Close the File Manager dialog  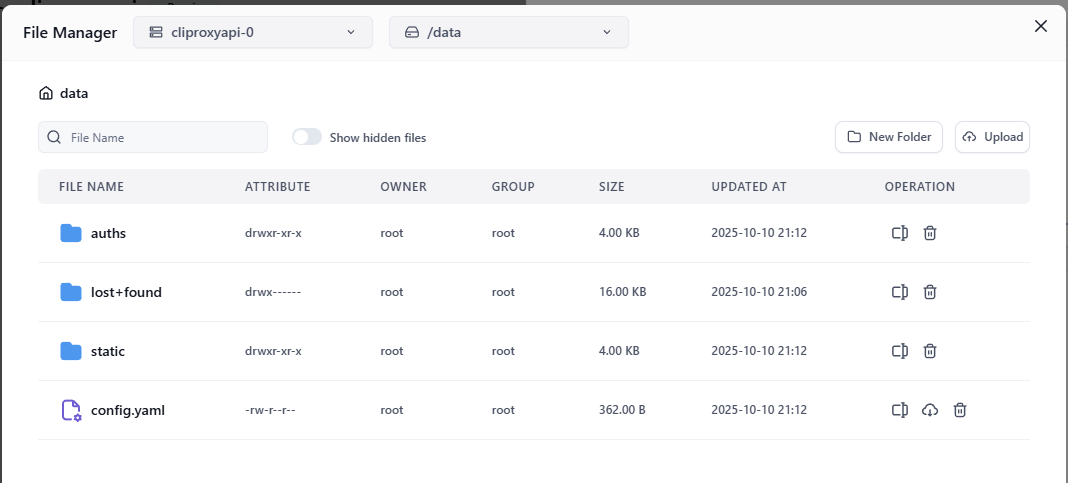coord(1040,26)
